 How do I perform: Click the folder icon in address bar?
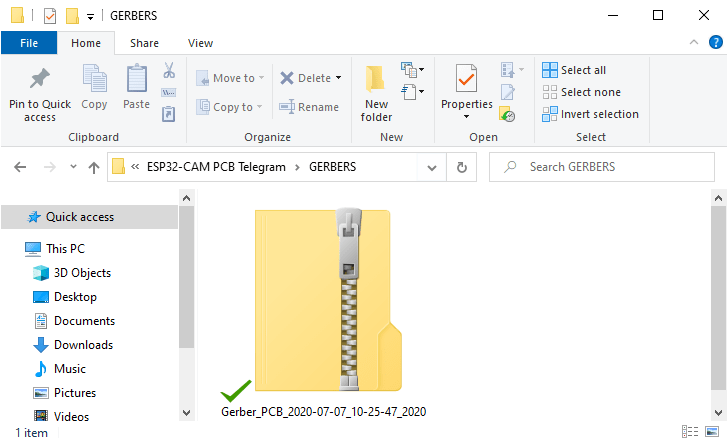tap(118, 166)
